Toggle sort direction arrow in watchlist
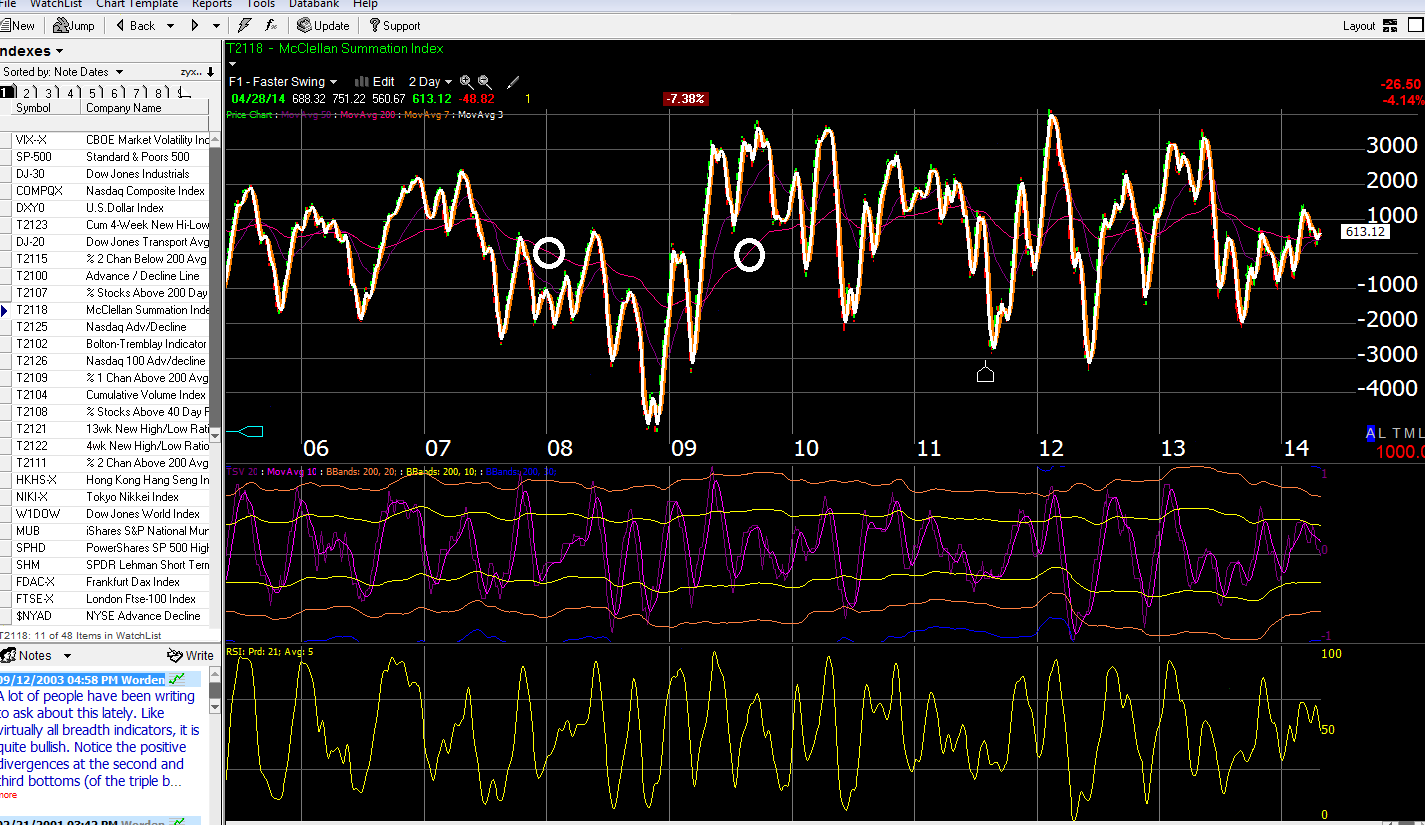This screenshot has height=825, width=1425. (x=210, y=72)
